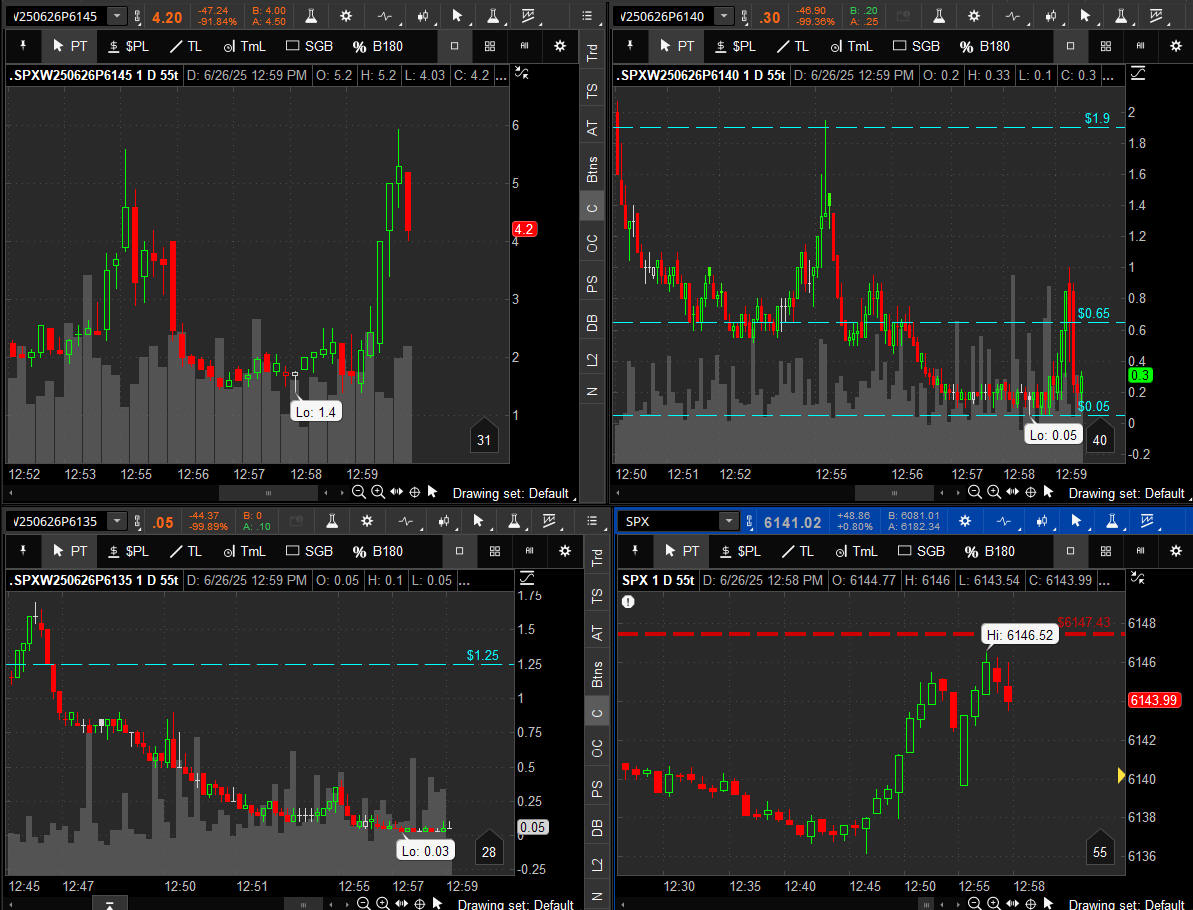Open the flask icon left of gear in P6135 header
This screenshot has width=1193, height=910.
click(332, 521)
